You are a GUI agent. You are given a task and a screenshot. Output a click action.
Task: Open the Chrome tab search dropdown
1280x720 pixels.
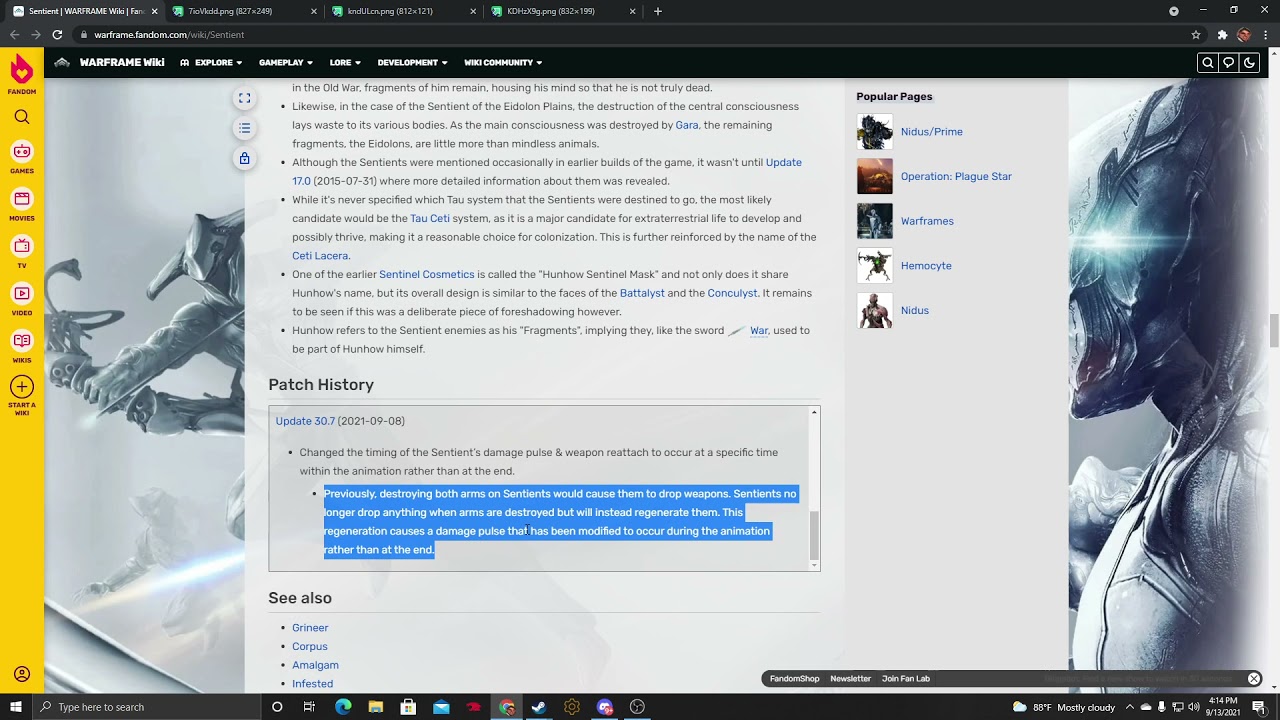(1174, 11)
